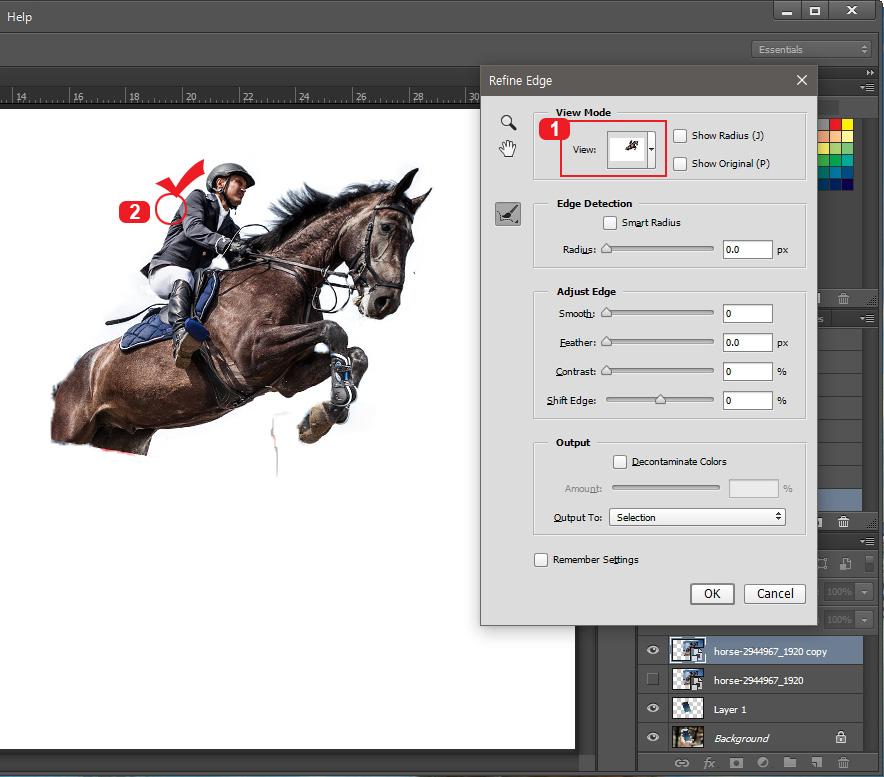Screen dimensions: 884x777
Task: Click trash icon above Layers panel
Action: (x=843, y=522)
